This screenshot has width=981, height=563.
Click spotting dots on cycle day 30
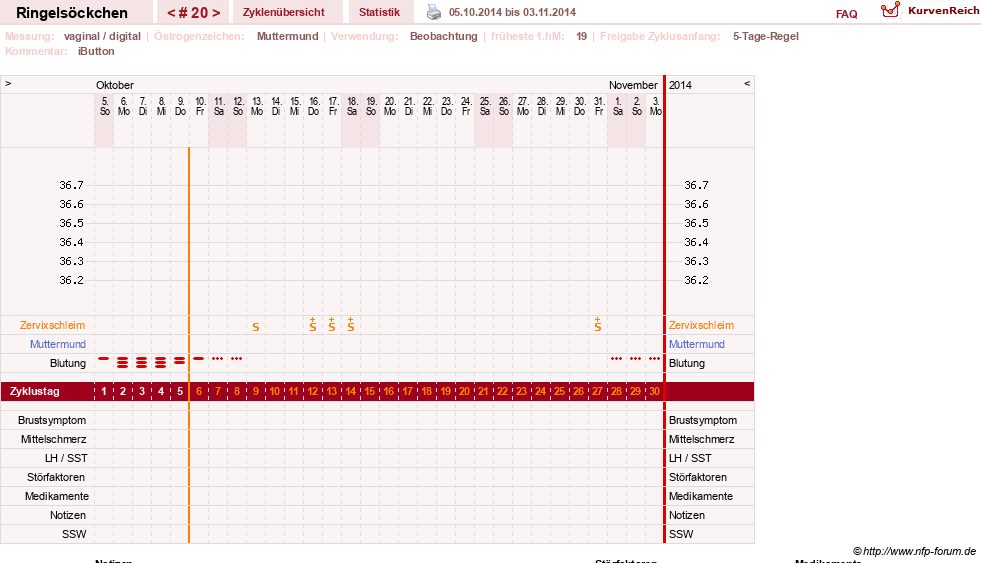654,358
